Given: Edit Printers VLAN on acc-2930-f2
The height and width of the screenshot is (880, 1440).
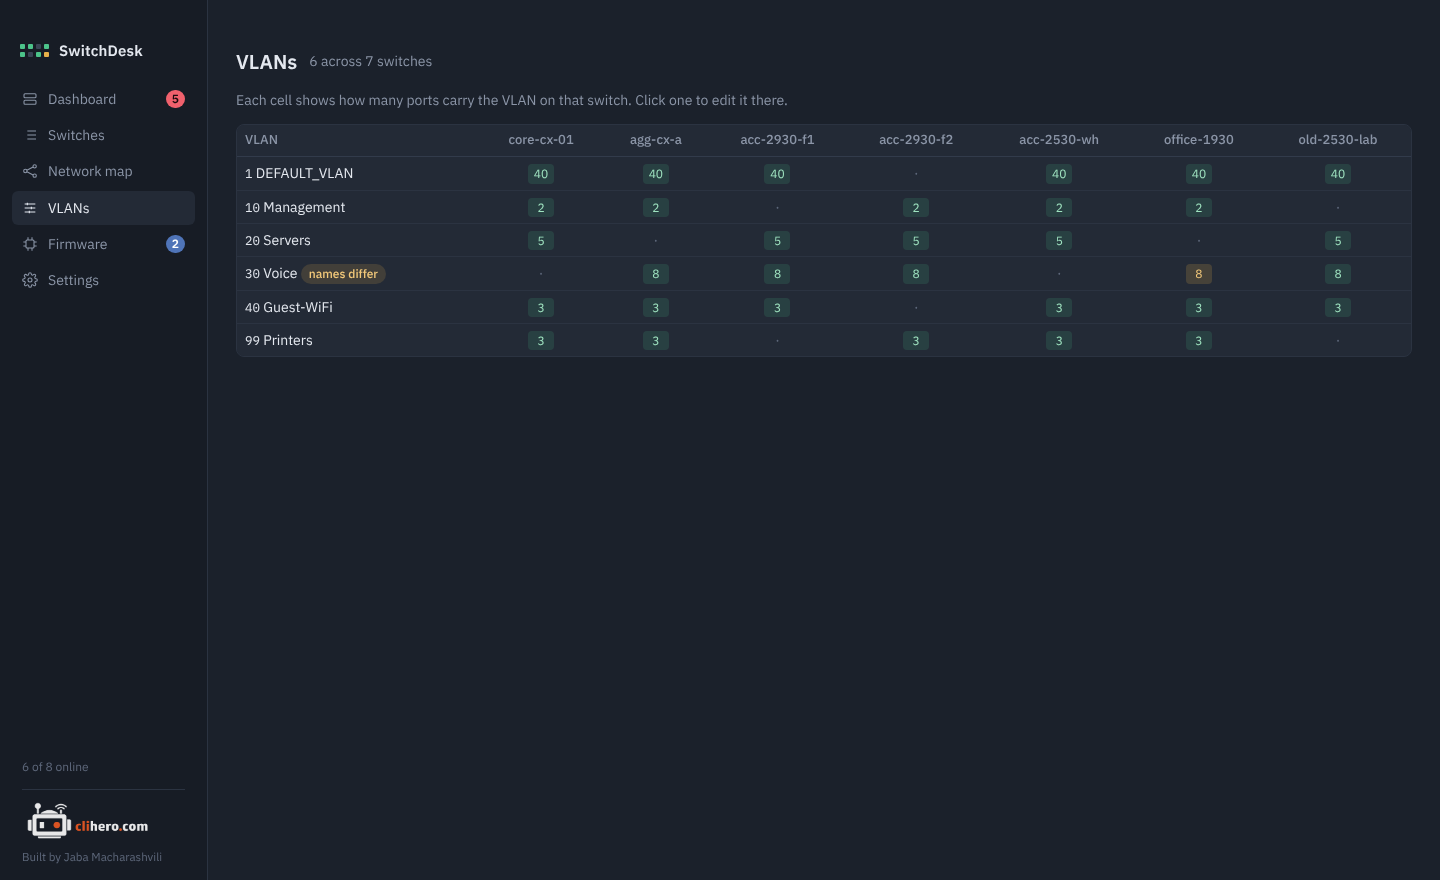Looking at the screenshot, I should (916, 341).
